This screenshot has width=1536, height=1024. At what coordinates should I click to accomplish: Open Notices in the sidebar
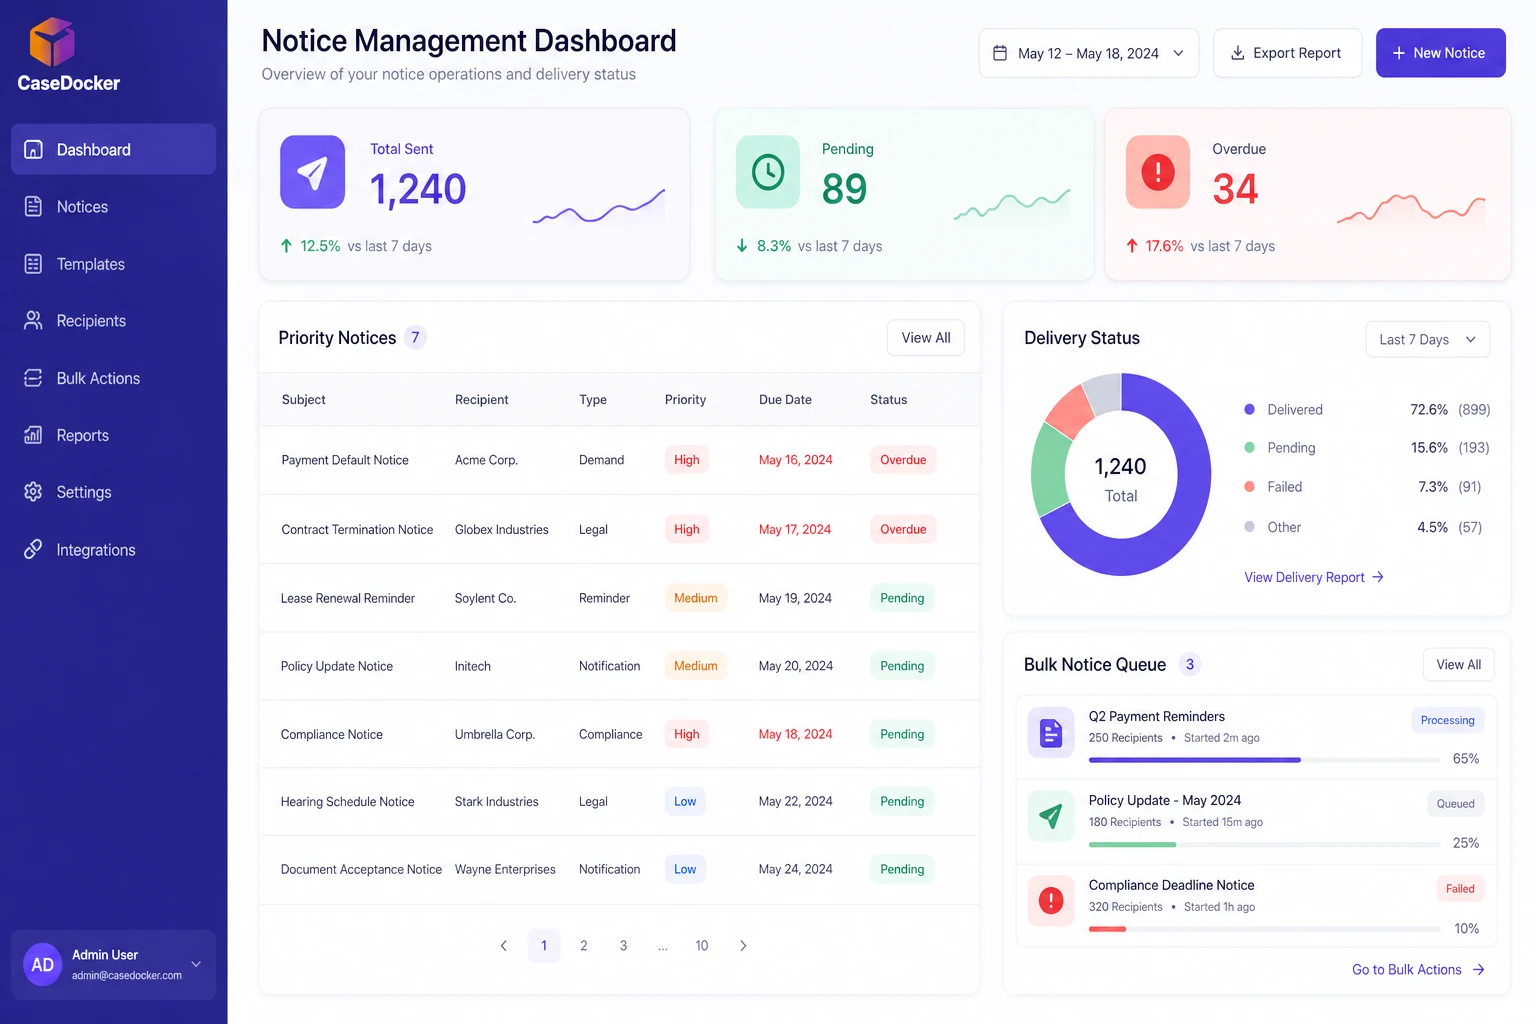point(113,207)
